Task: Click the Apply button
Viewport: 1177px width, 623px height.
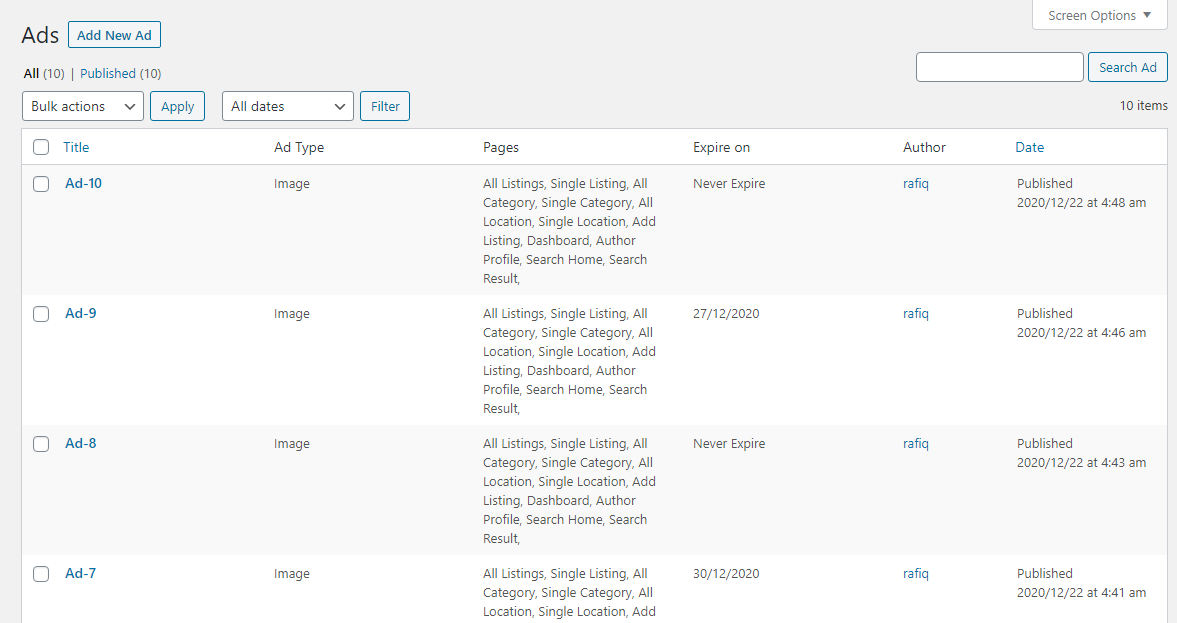Action: tap(177, 106)
